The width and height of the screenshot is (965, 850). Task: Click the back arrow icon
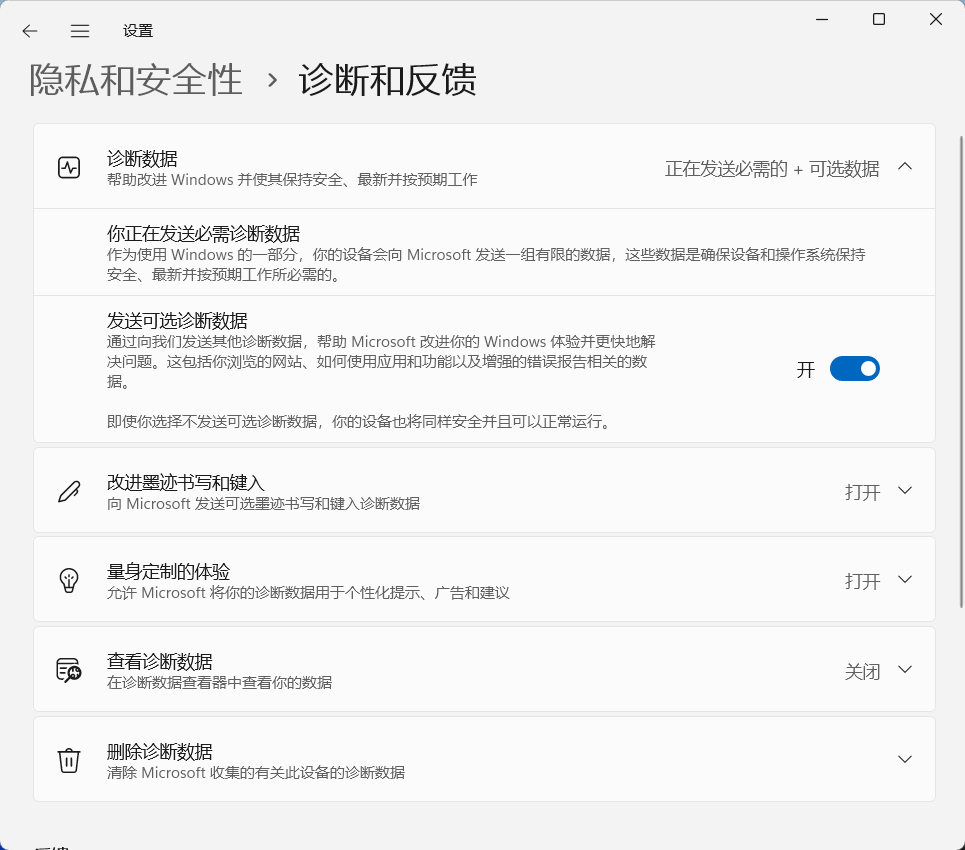coord(30,31)
